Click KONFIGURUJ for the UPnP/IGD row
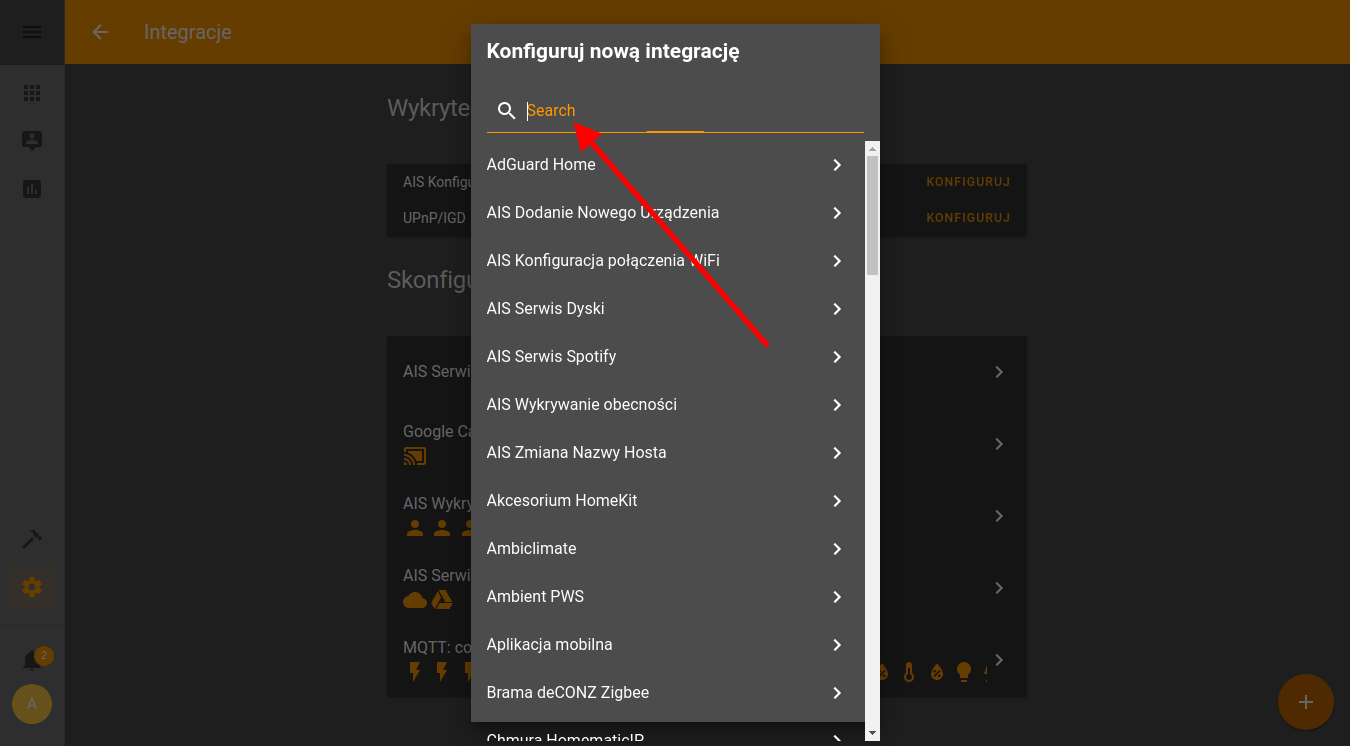 [968, 217]
